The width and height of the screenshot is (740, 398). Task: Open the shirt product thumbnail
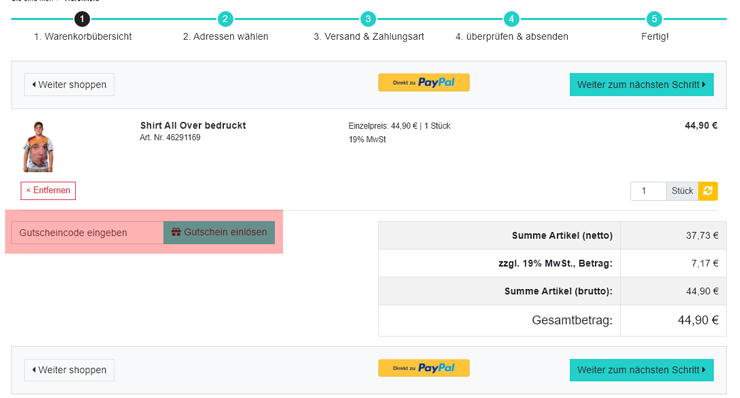38,147
